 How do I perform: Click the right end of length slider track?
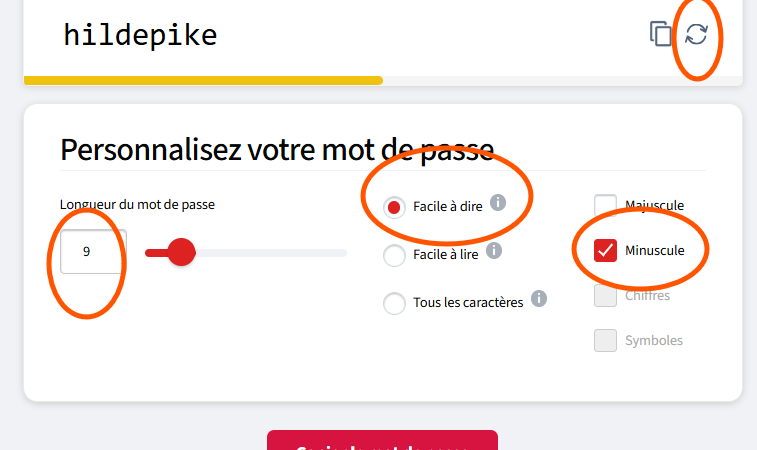[344, 253]
